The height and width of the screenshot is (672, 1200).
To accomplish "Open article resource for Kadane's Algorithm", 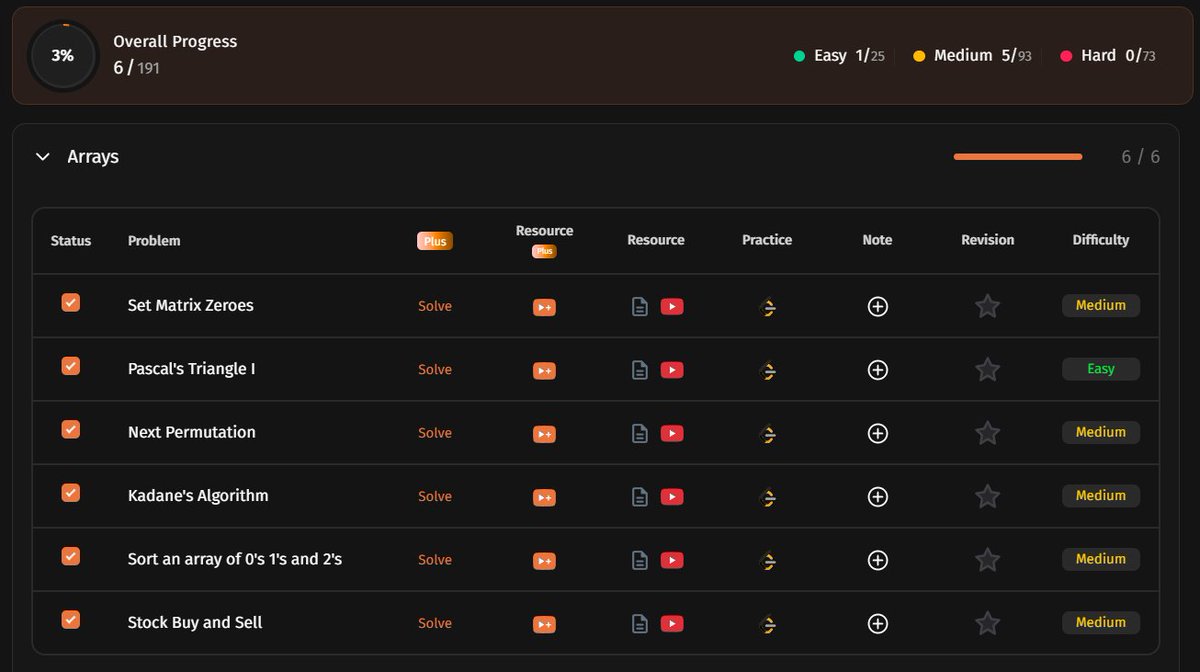I will click(640, 497).
